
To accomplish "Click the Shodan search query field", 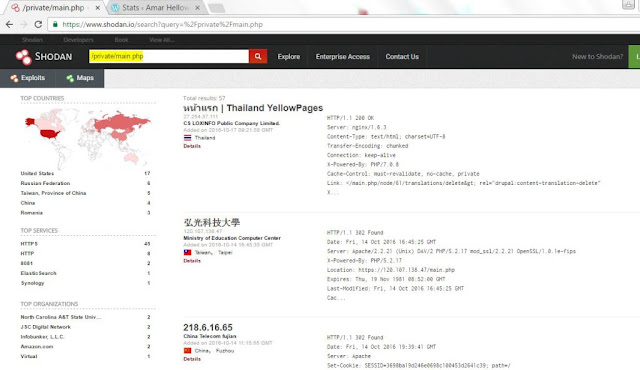I will pos(169,56).
